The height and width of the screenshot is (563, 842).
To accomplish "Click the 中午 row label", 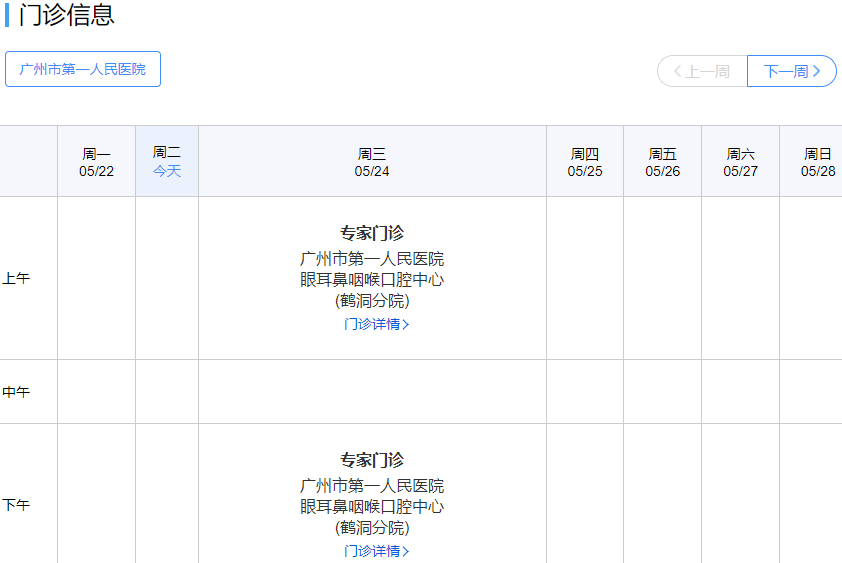I will [17, 392].
